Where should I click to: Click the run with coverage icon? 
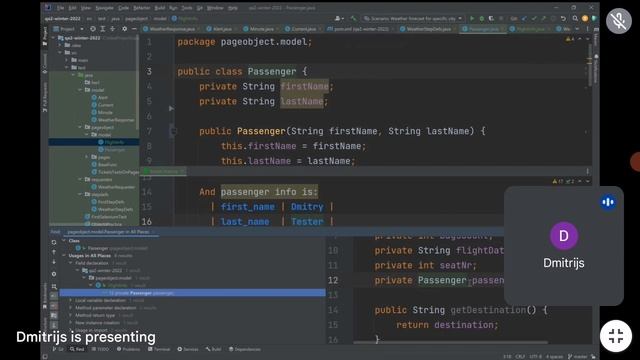coord(491,18)
